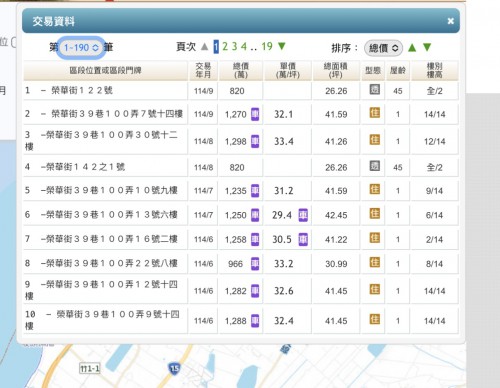500x388 pixels.
Task: Click highway 15 marker on map
Action: (x=174, y=368)
